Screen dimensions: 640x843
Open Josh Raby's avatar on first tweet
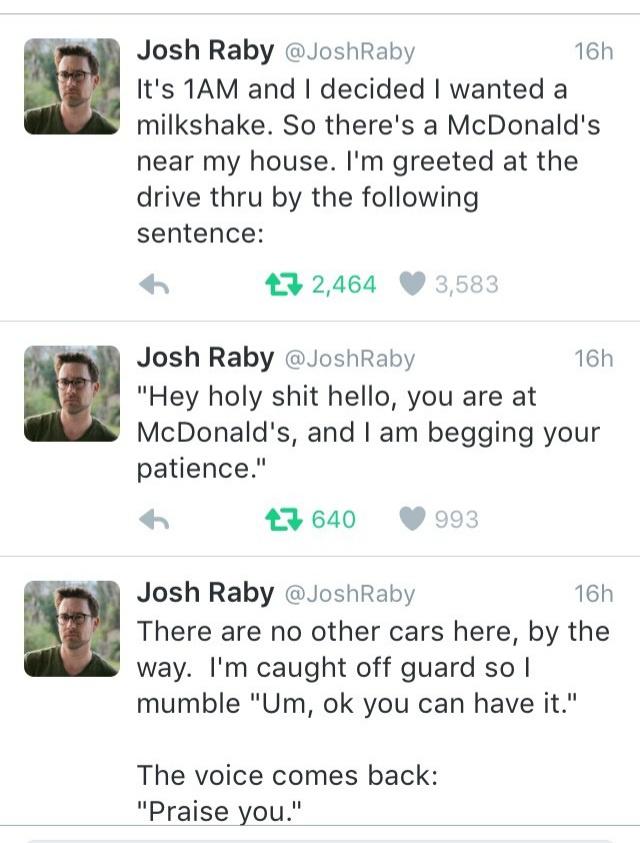pyautogui.click(x=71, y=86)
